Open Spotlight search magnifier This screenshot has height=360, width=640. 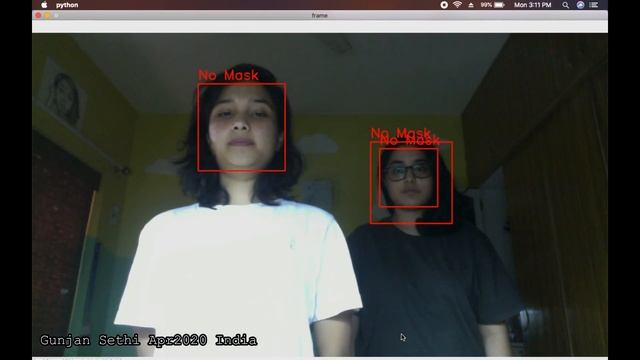[565, 5]
